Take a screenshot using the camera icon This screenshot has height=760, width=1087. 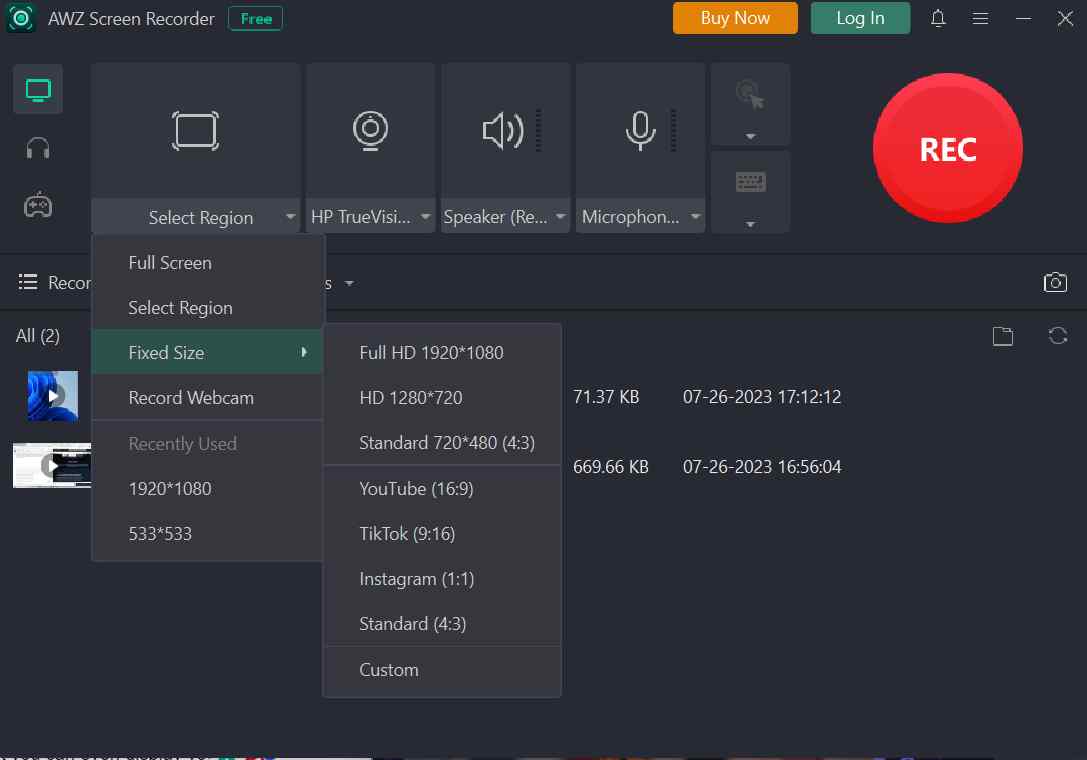(x=1055, y=282)
